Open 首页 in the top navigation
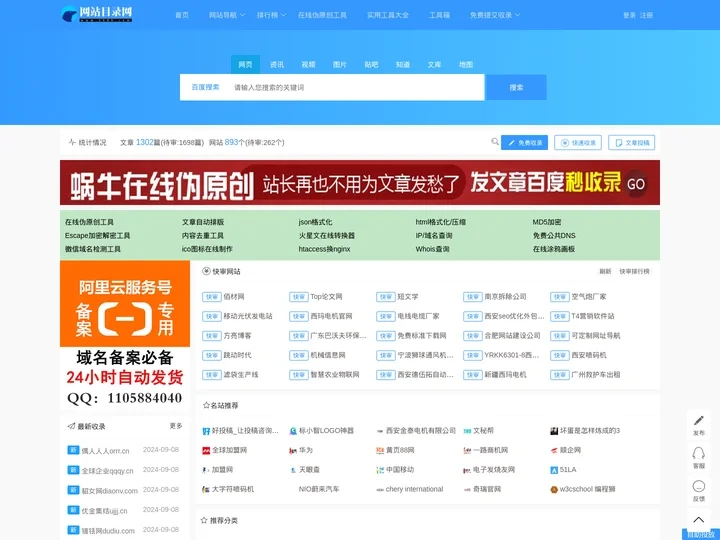This screenshot has height=540, width=720. tap(182, 15)
